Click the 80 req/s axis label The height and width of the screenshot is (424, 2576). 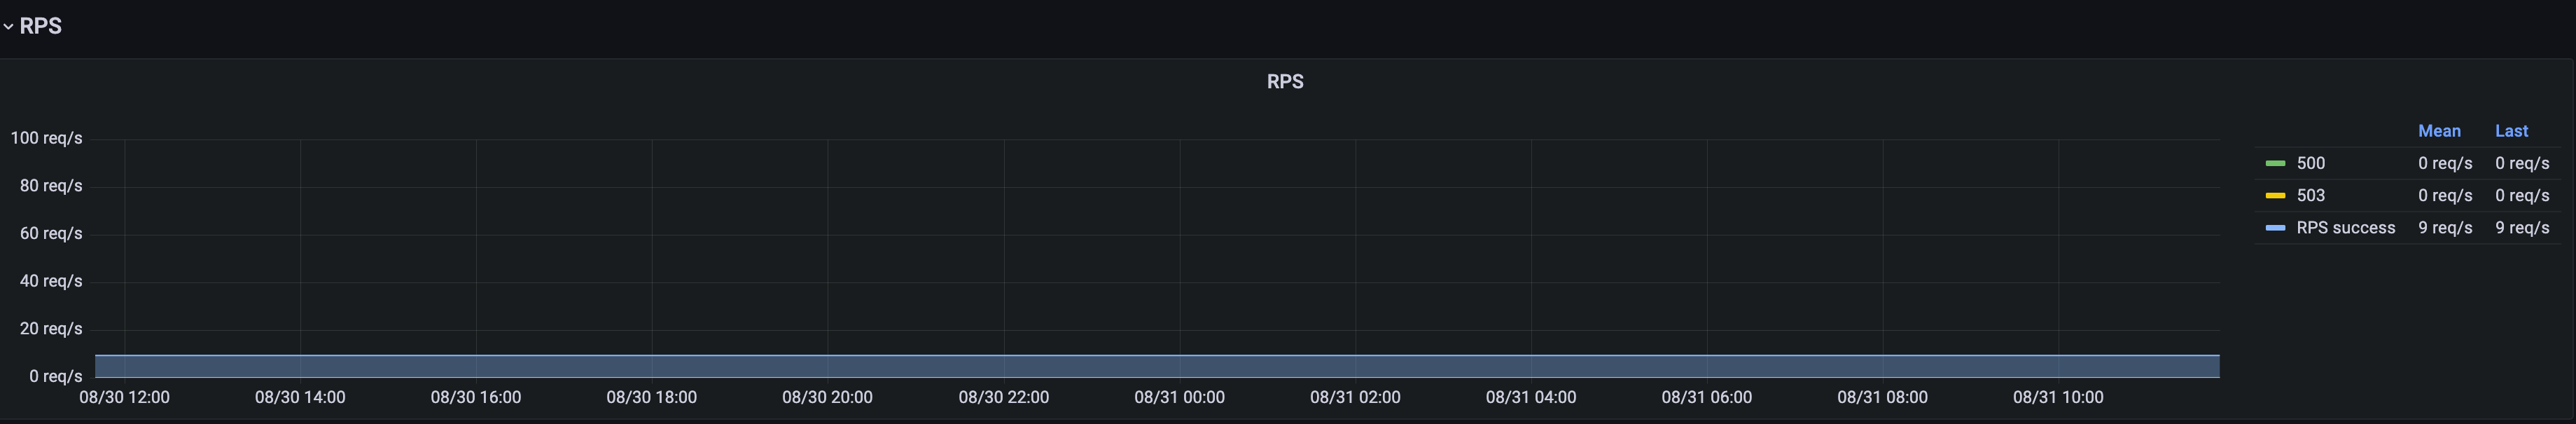(x=51, y=186)
